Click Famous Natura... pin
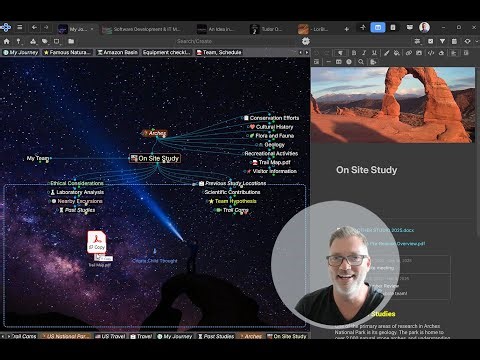Screen dimensions: 480x360 [x=68, y=52]
